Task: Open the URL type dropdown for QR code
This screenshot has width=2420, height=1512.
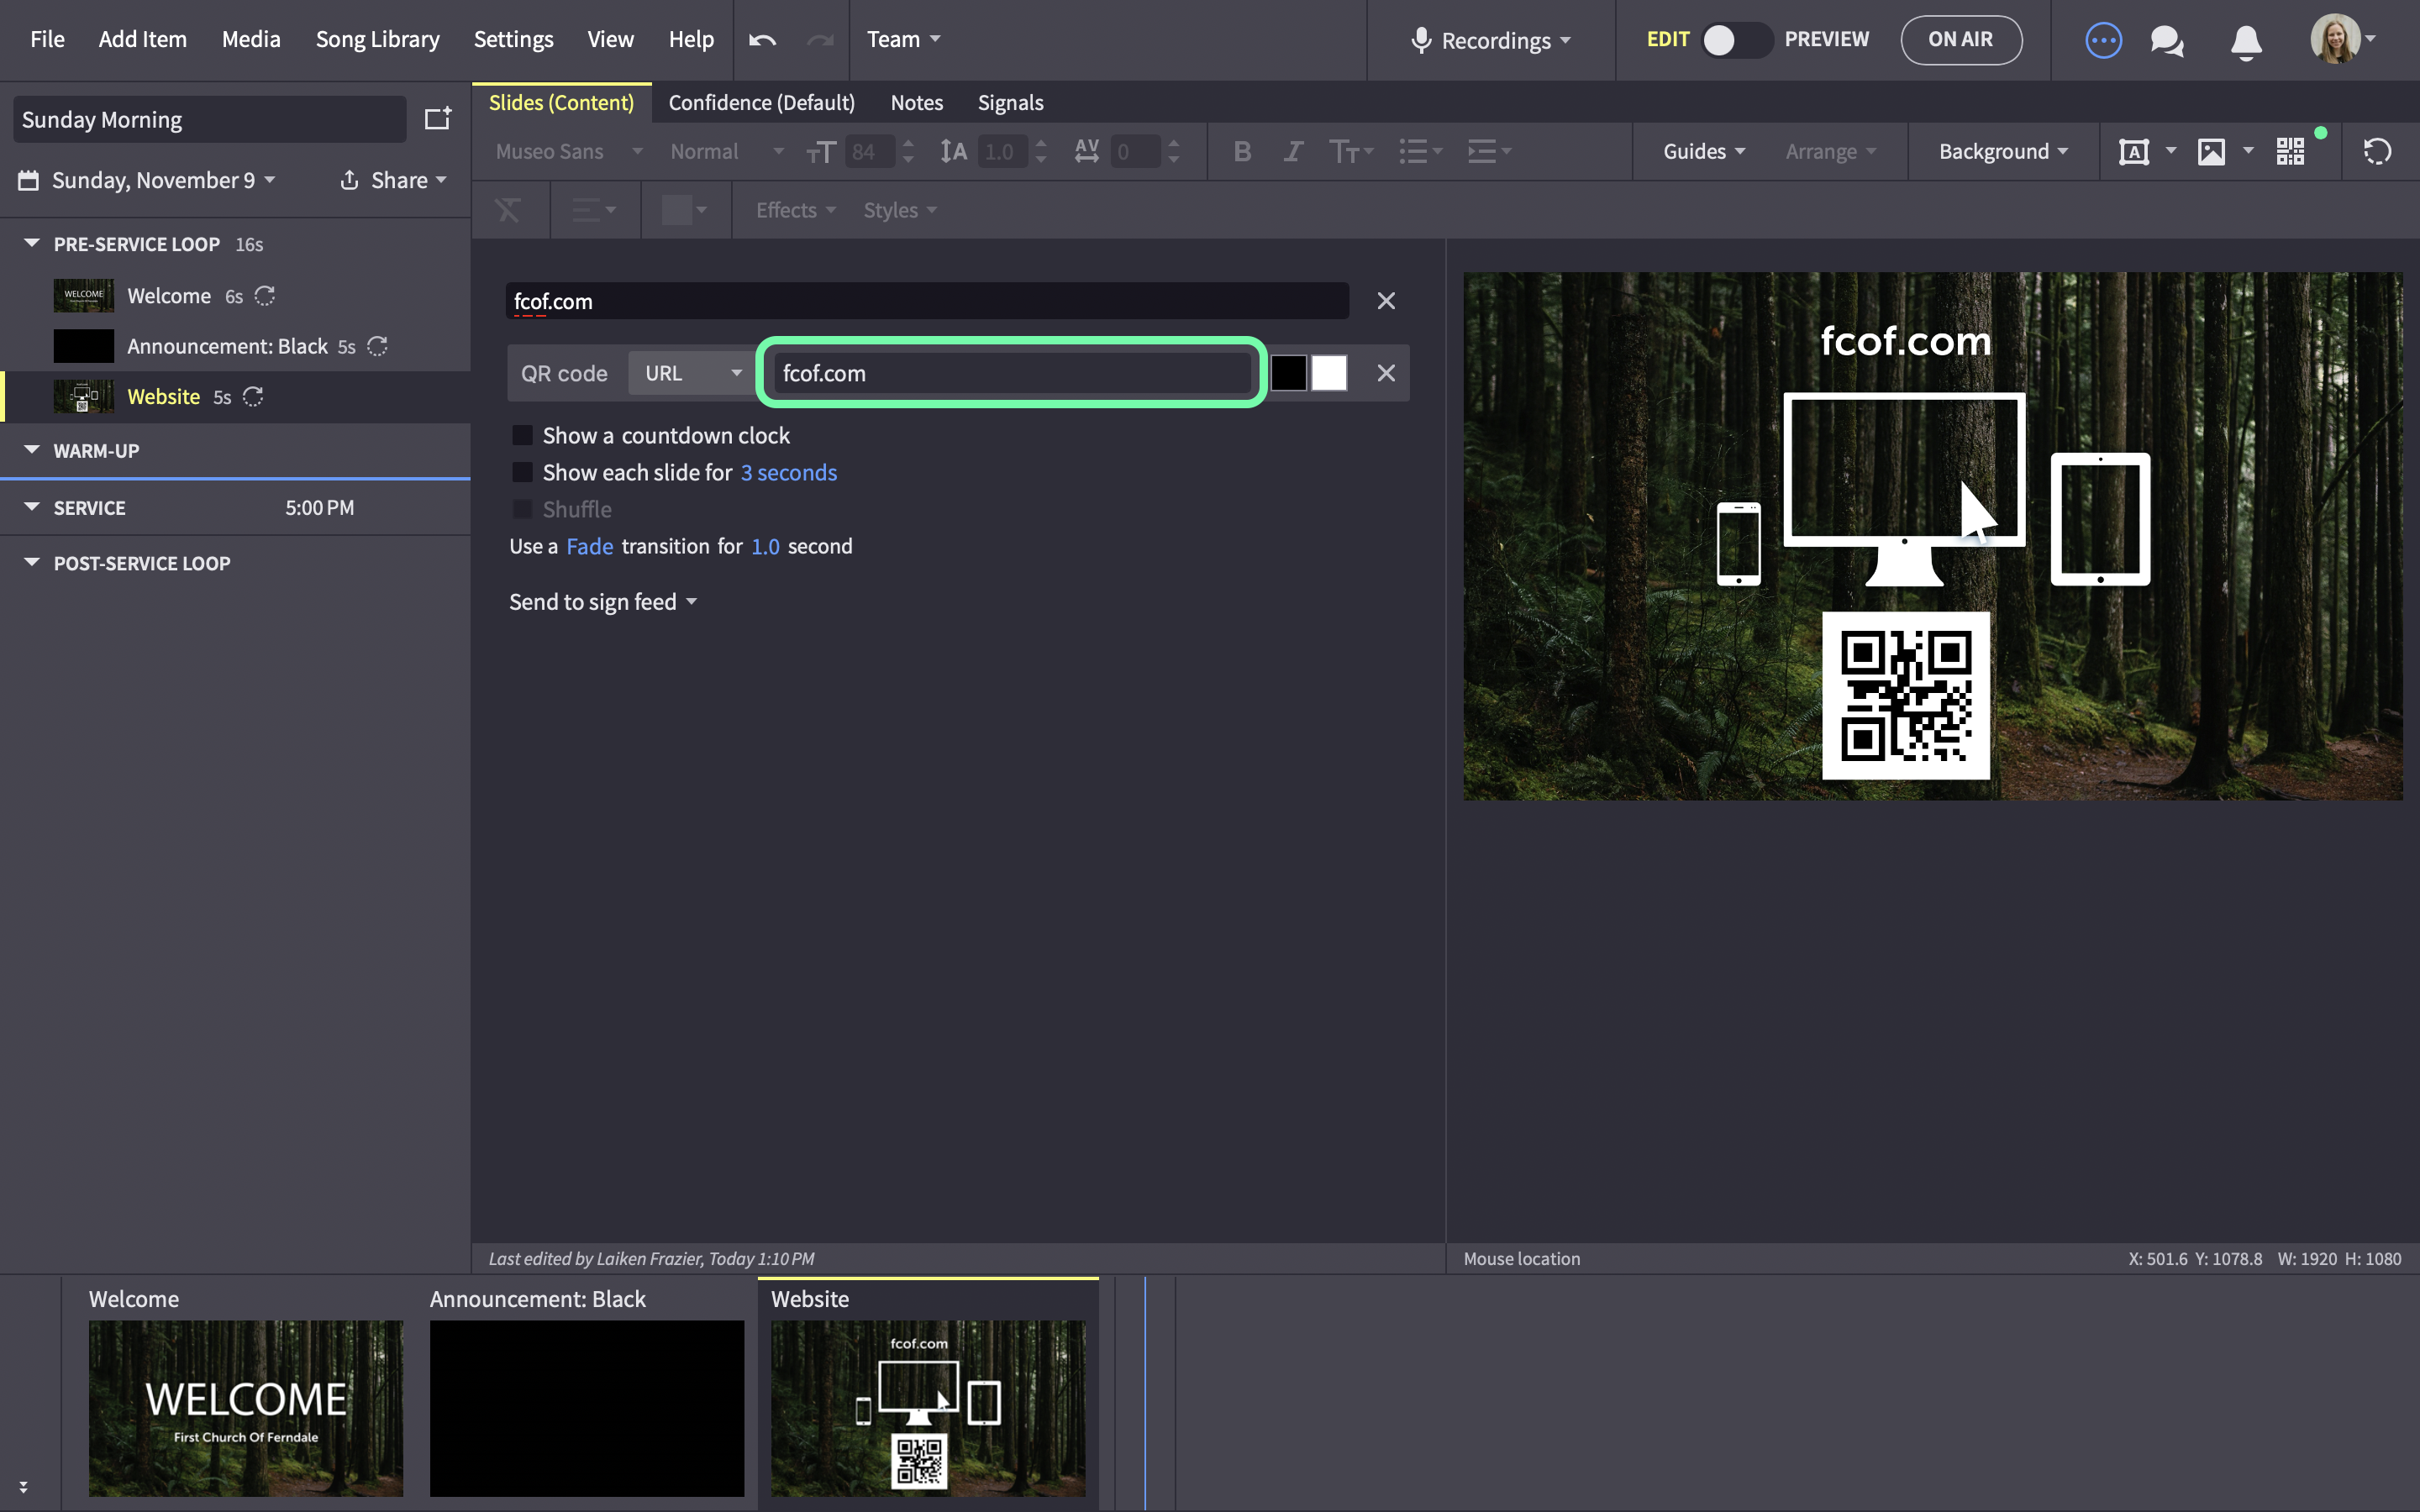Action: coord(692,373)
